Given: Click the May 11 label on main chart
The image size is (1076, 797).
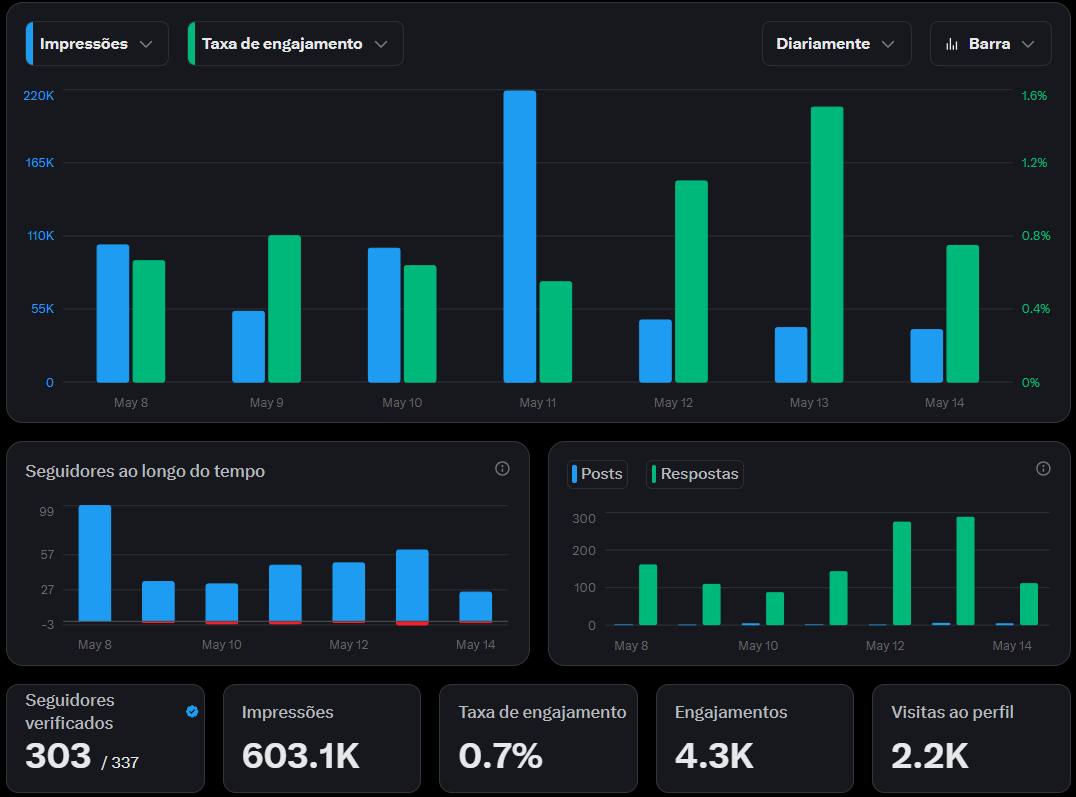Looking at the screenshot, I should (x=537, y=403).
